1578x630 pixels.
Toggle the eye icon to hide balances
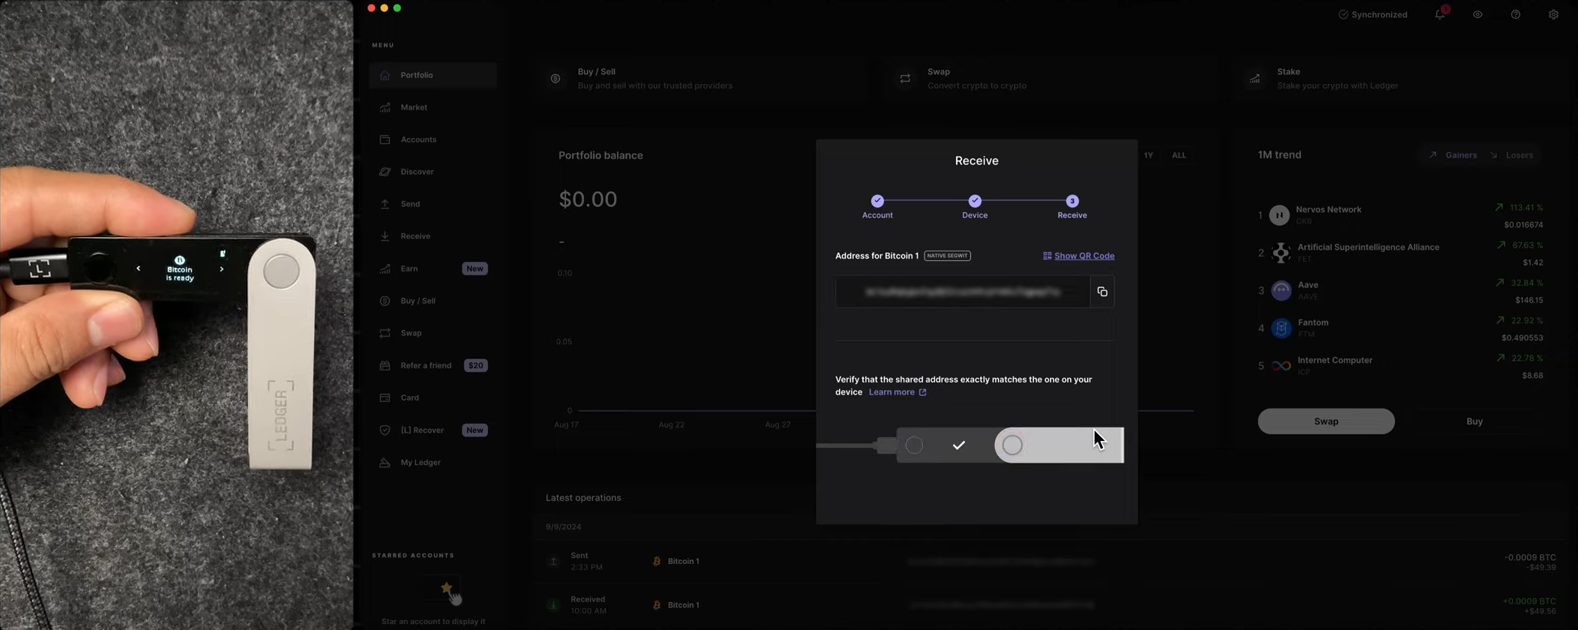(x=1477, y=15)
